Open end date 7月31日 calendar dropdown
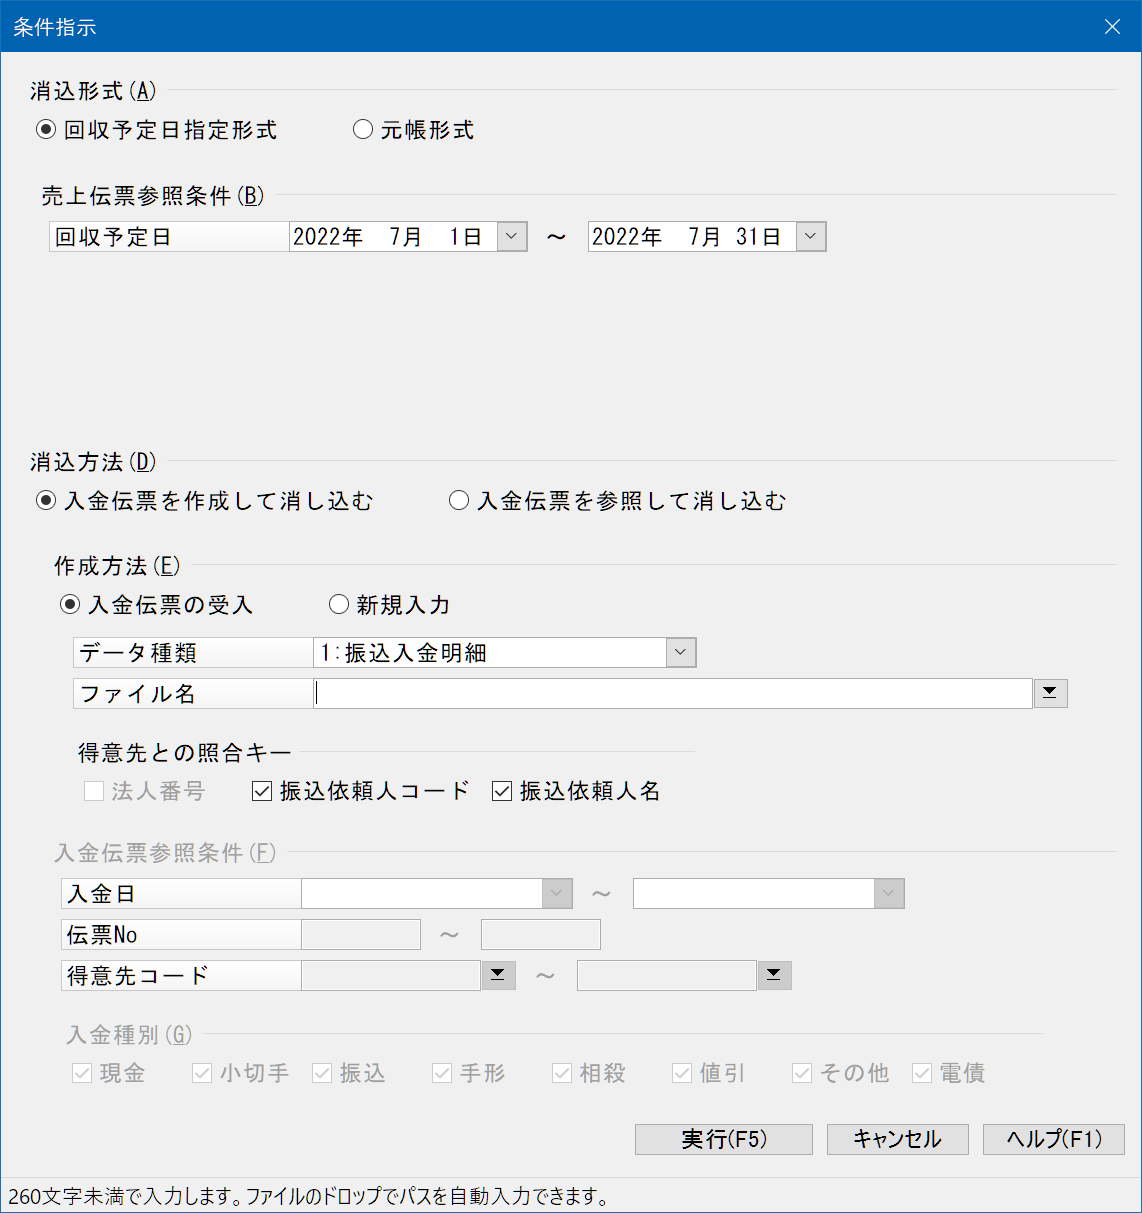 811,237
